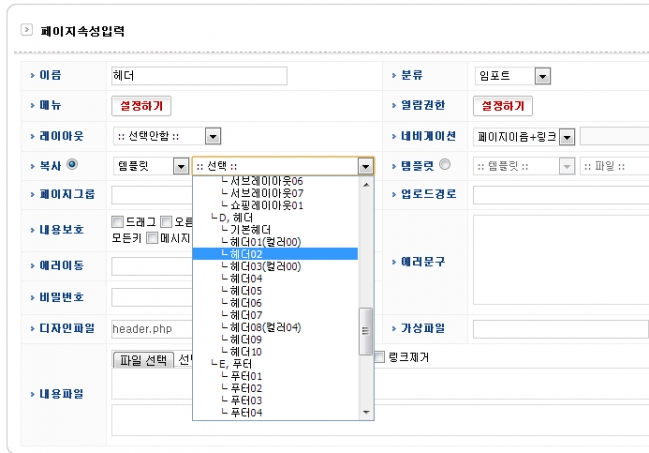Viewport: 649px width, 453px height.
Task: Choose 푸터04 from the list
Action: click(275, 412)
